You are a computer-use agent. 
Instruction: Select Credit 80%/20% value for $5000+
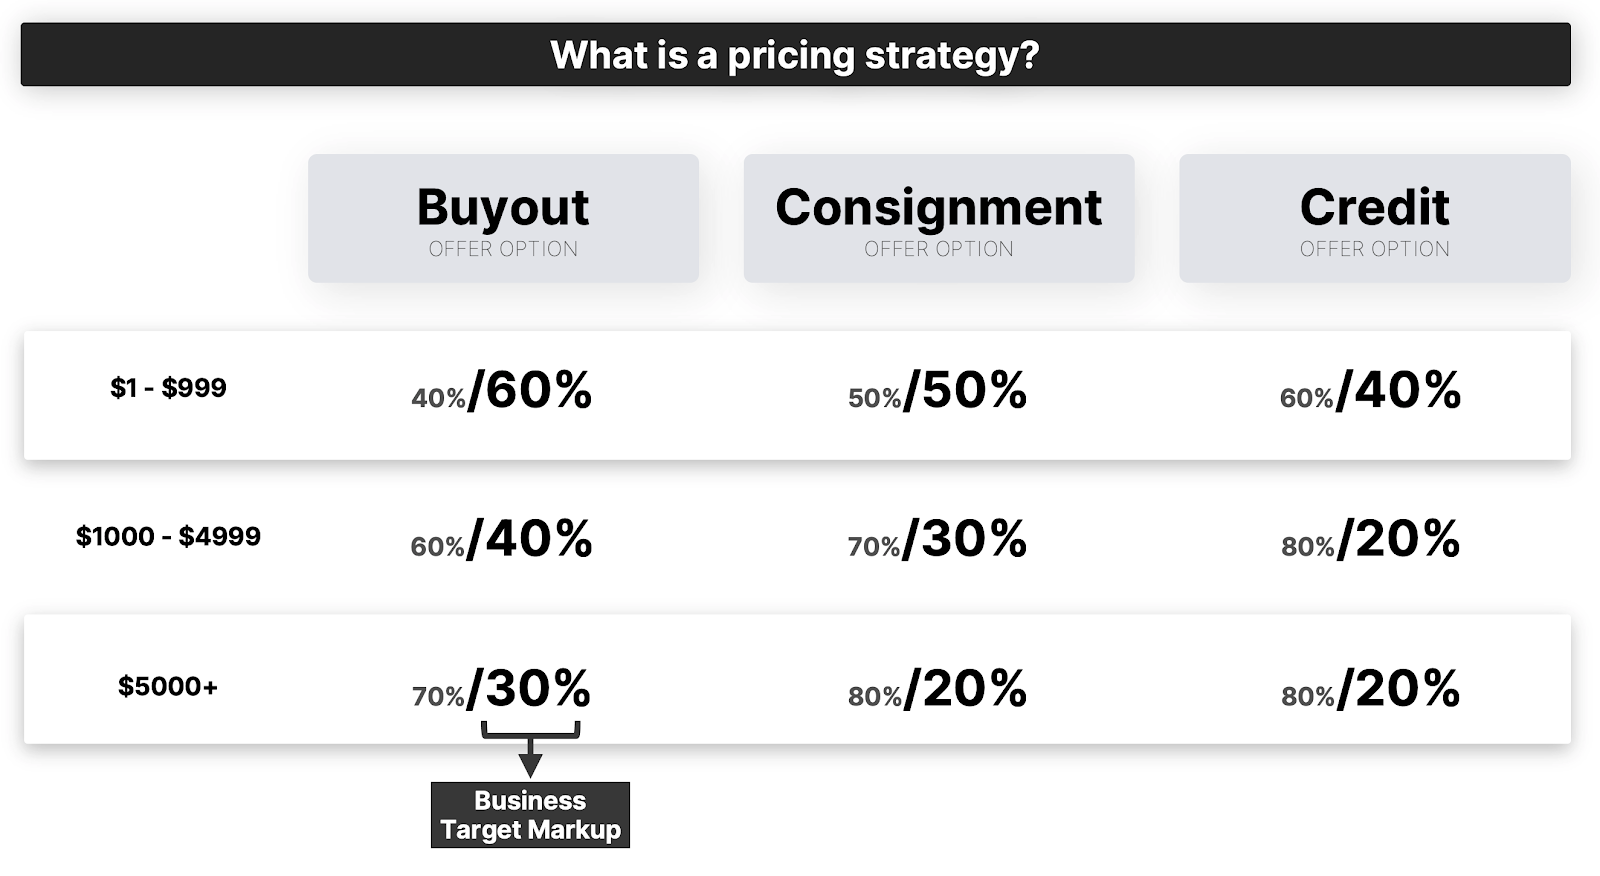(x=1371, y=689)
